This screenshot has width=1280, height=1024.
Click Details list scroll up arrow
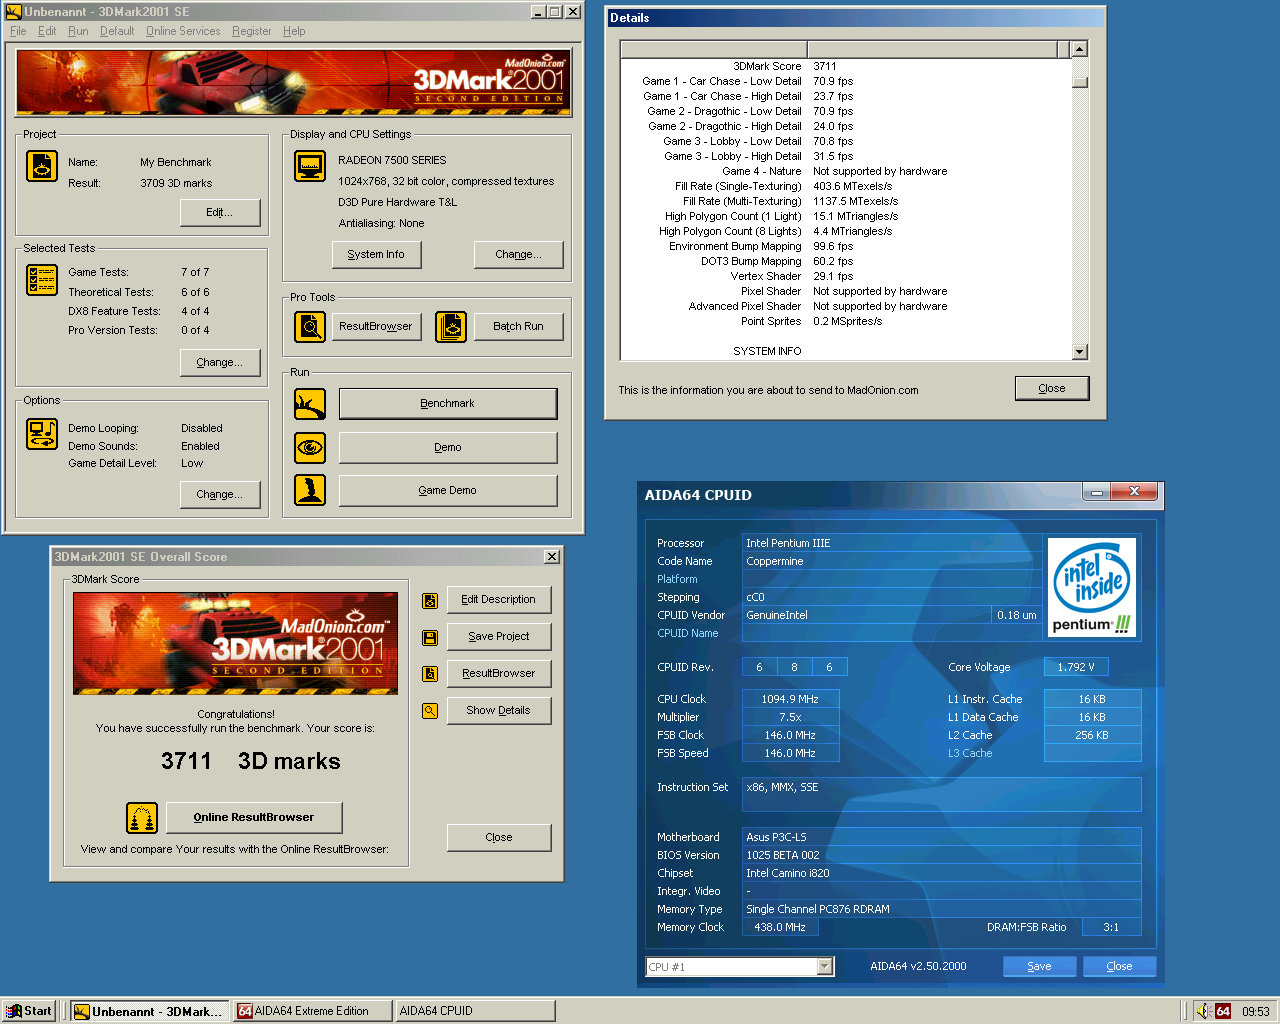point(1080,49)
